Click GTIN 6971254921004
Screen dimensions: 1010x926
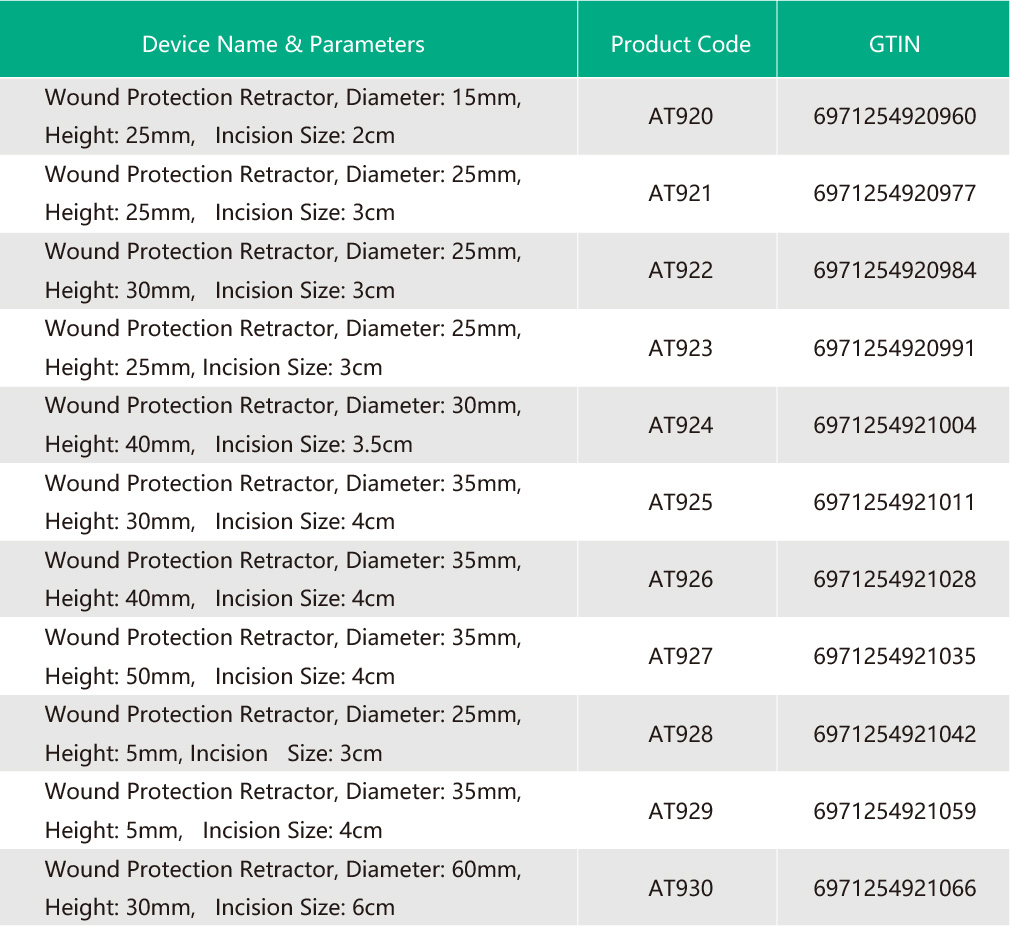click(x=895, y=425)
